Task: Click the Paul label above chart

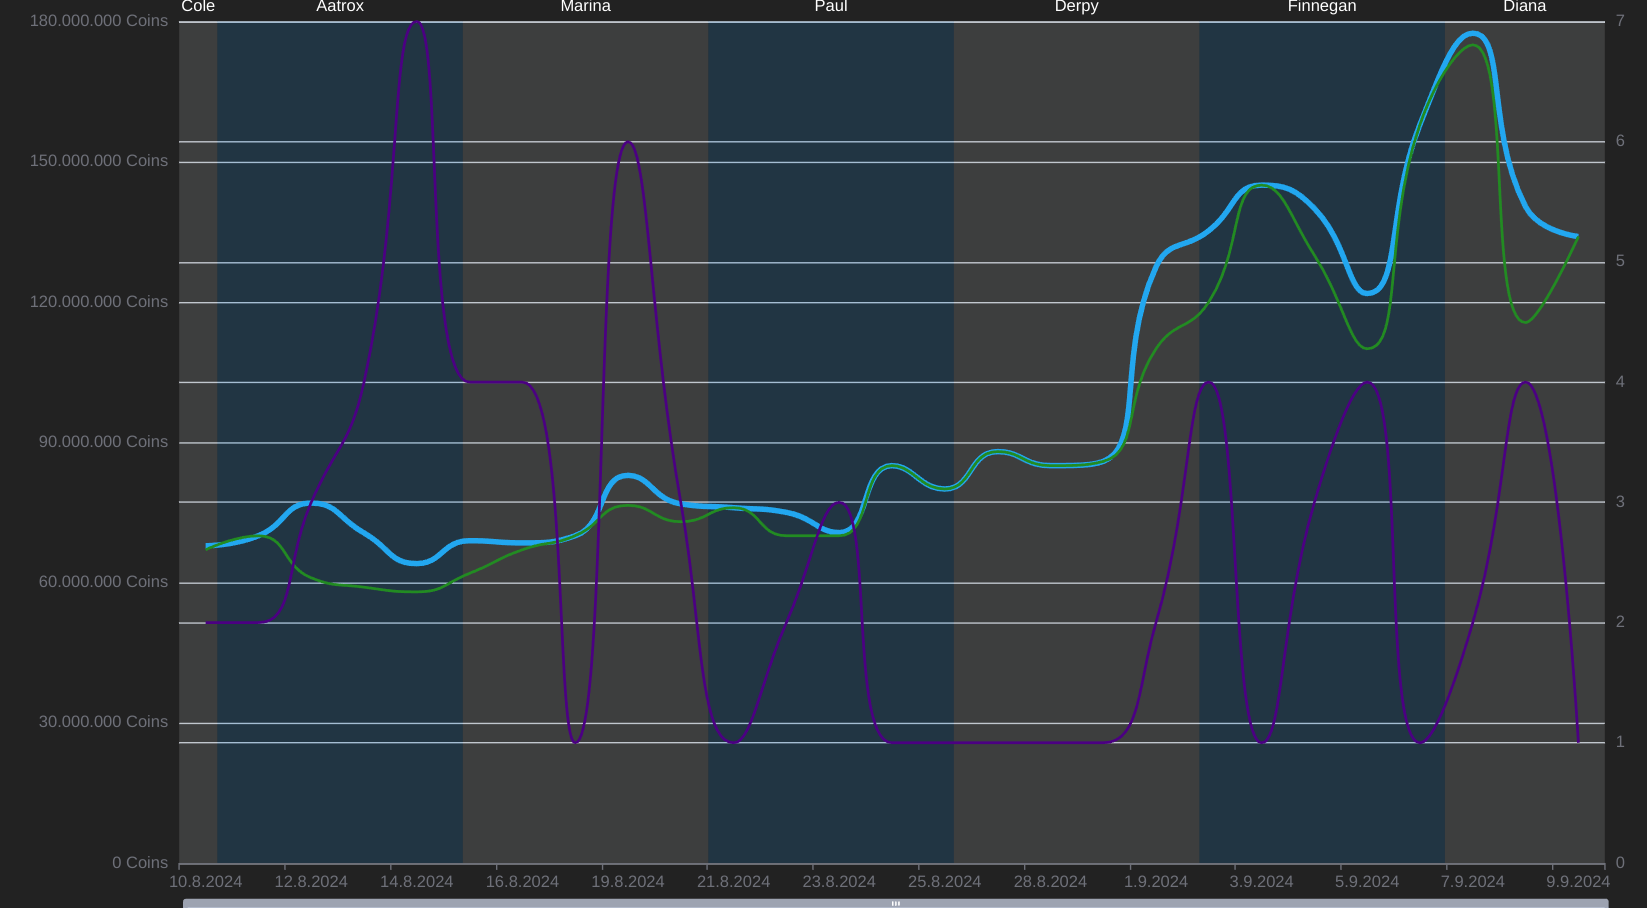Action: click(831, 7)
